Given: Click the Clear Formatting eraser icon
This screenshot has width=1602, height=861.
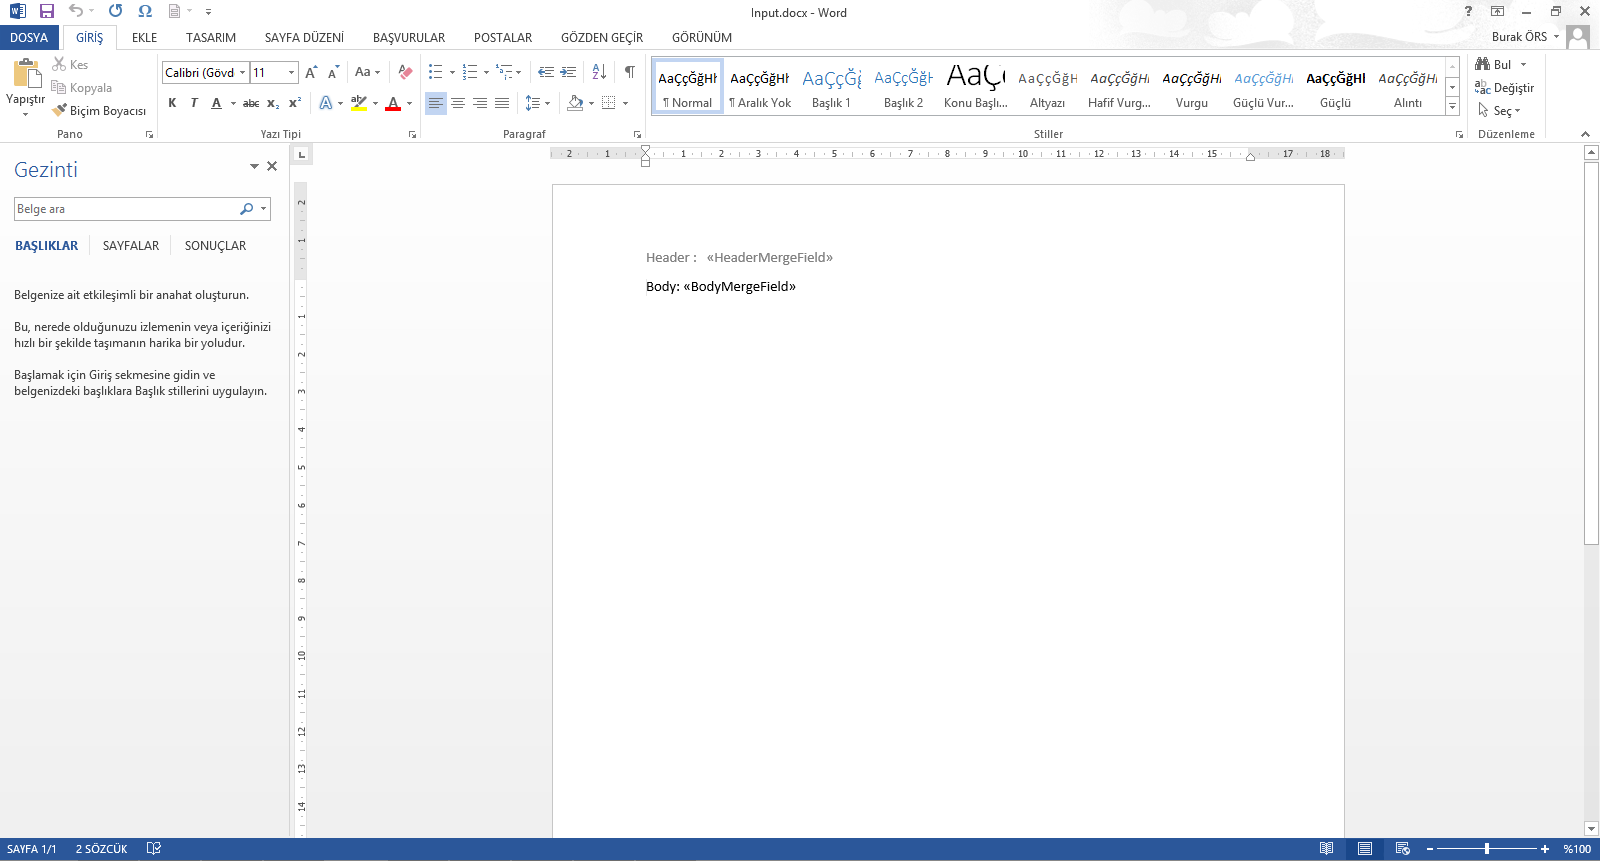Looking at the screenshot, I should click(405, 72).
